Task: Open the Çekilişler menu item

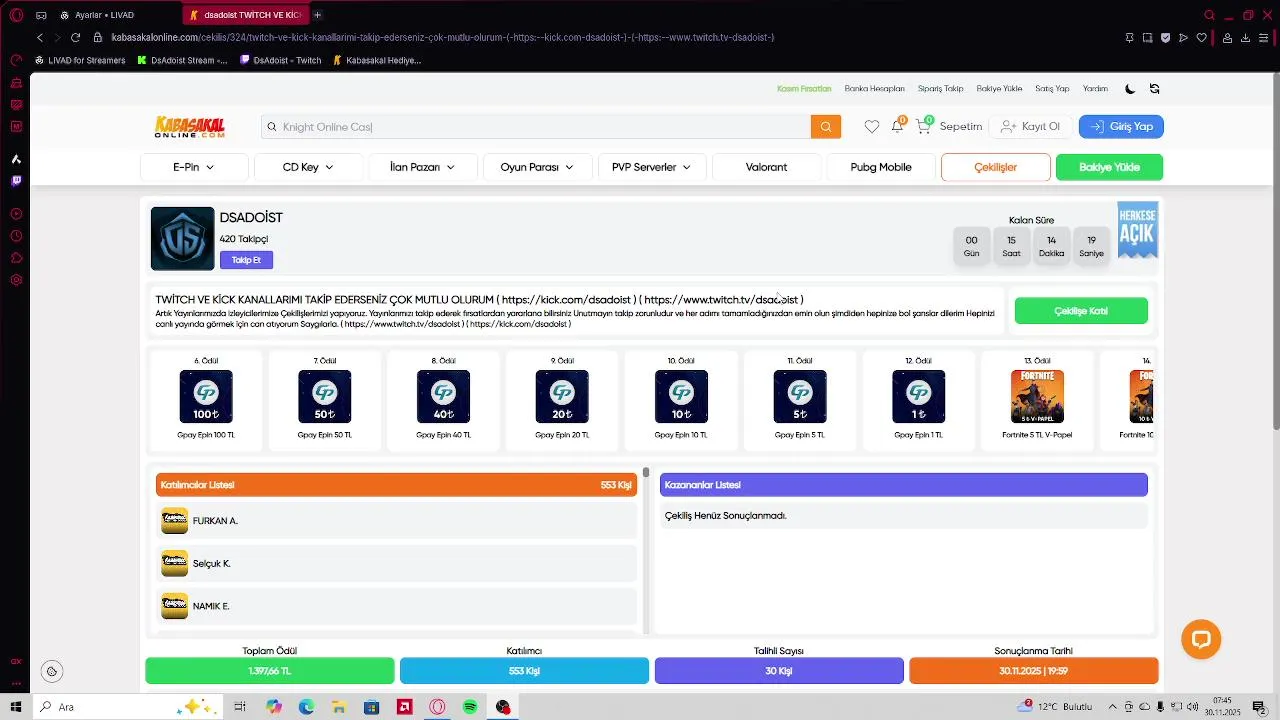Action: click(x=995, y=167)
